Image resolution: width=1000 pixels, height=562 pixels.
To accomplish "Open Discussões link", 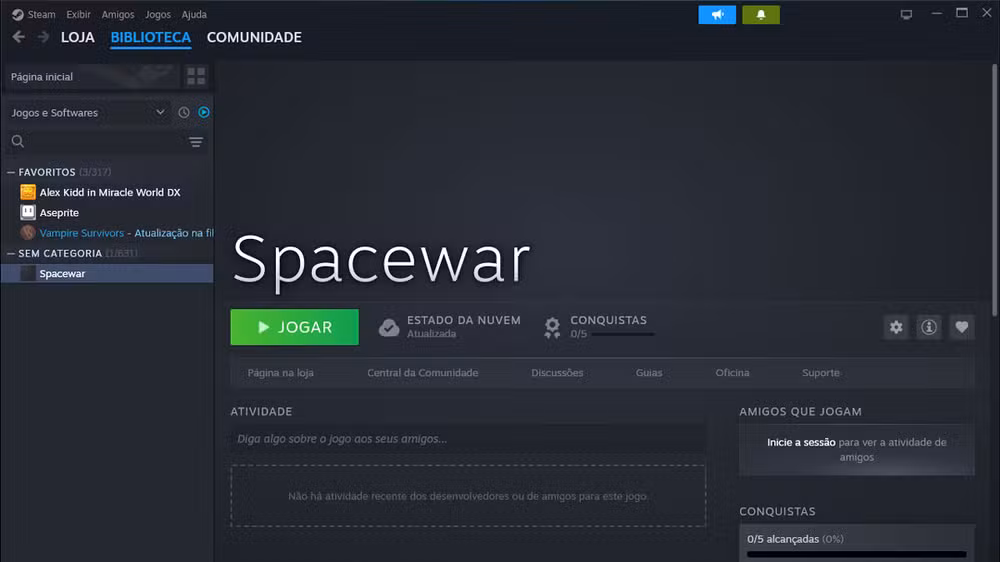I will [x=557, y=373].
